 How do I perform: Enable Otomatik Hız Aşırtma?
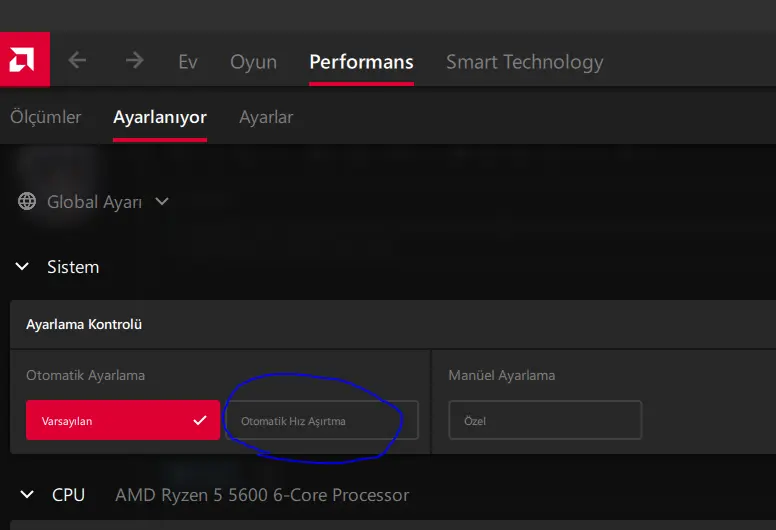coord(322,420)
